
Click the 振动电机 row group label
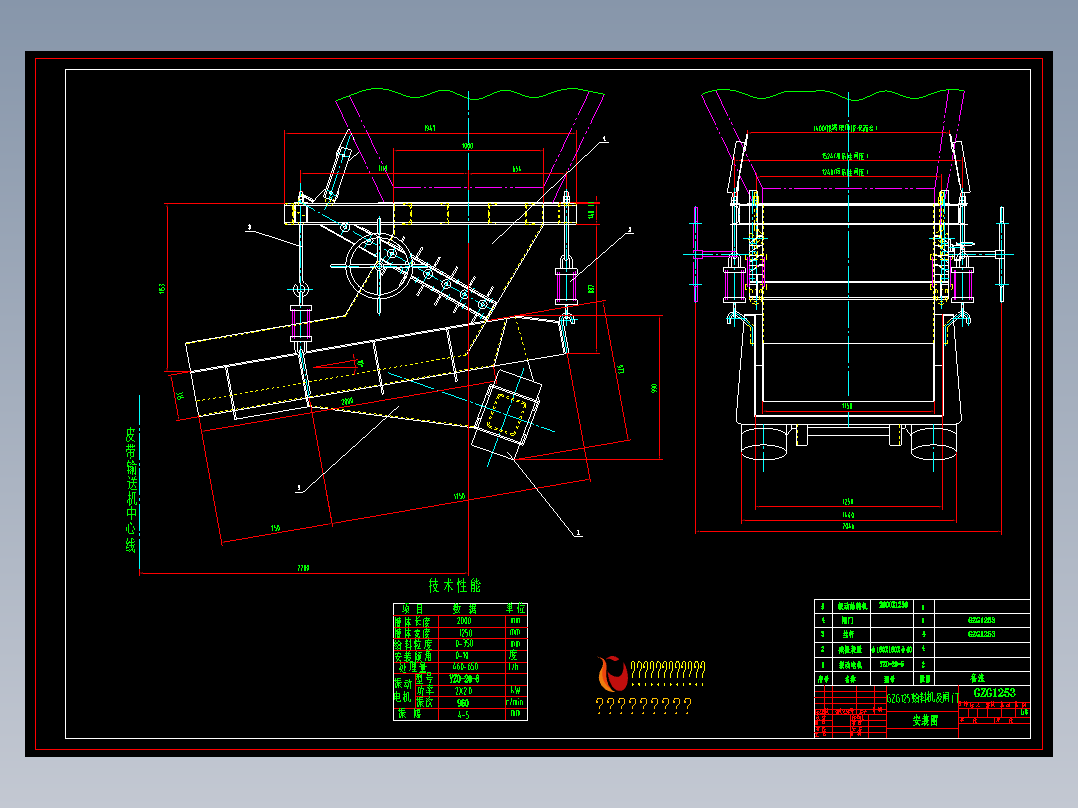(402, 690)
